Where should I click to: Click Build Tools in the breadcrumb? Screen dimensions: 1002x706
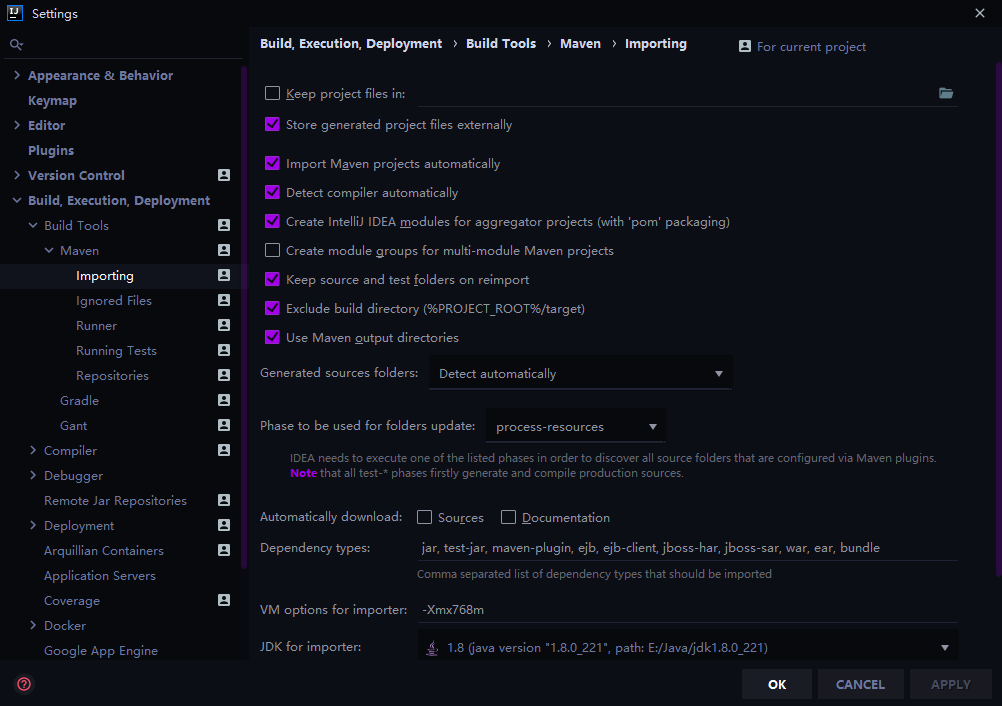pyautogui.click(x=501, y=43)
